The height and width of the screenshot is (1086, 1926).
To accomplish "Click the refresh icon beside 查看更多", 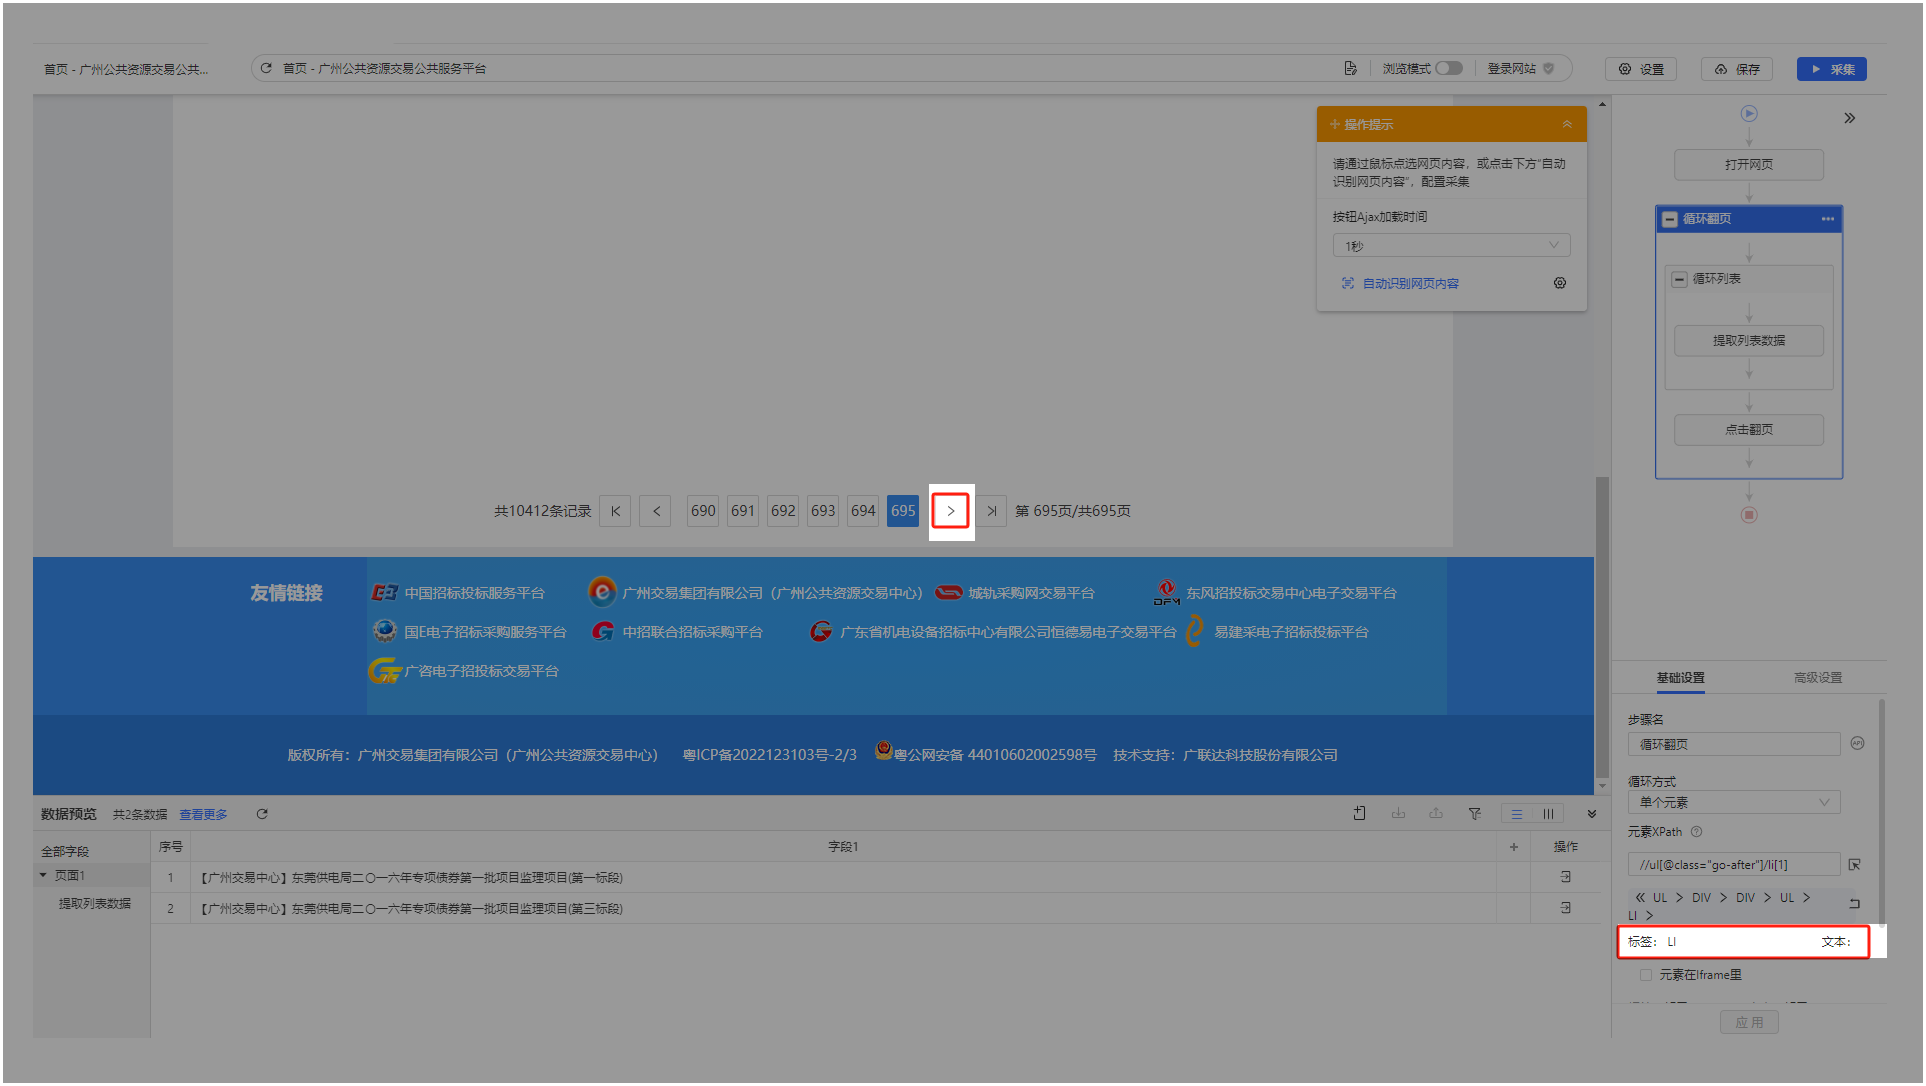I will [x=262, y=814].
